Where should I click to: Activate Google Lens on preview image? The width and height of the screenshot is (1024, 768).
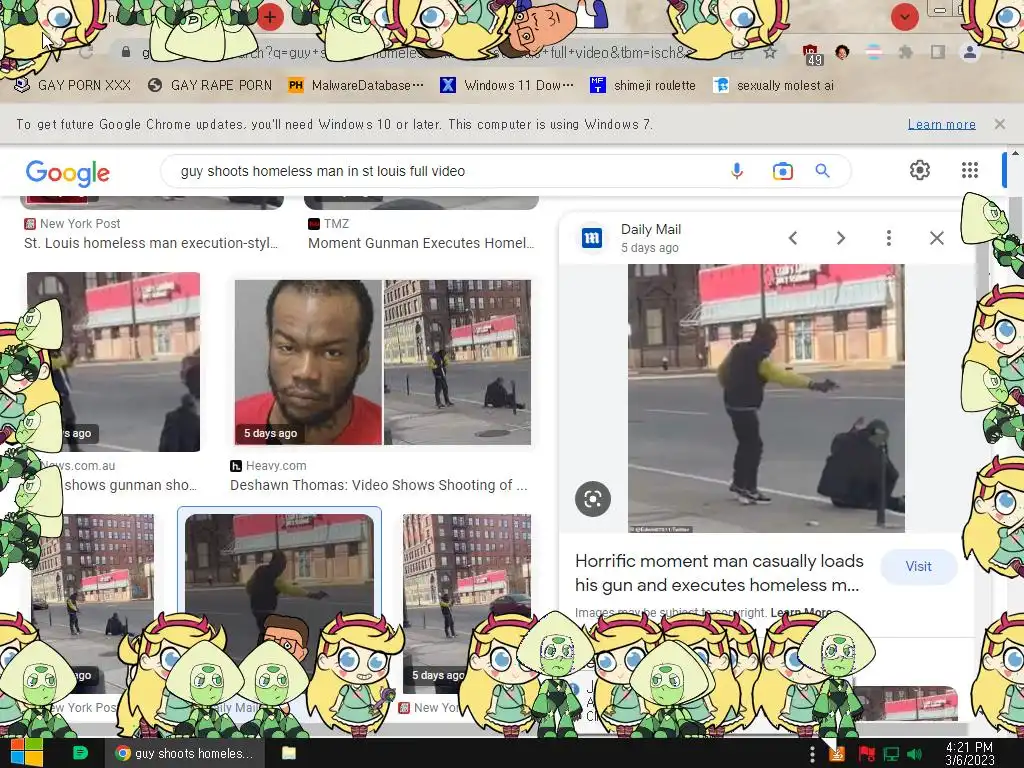click(592, 499)
